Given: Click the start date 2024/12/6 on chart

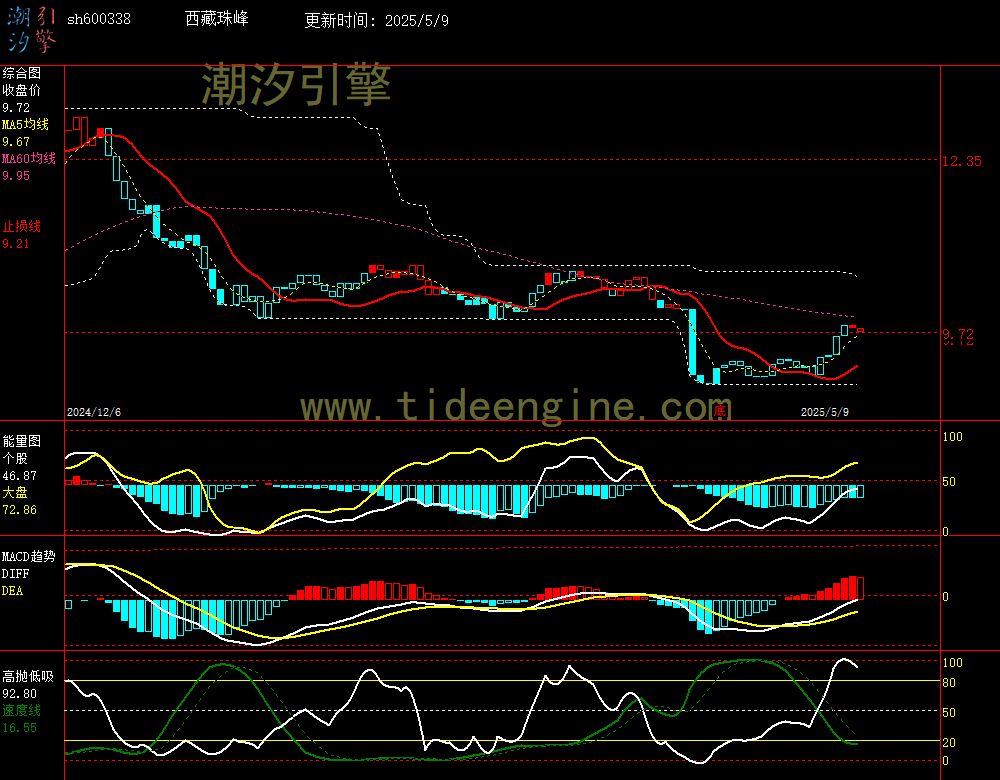Looking at the screenshot, I should pos(94,412).
